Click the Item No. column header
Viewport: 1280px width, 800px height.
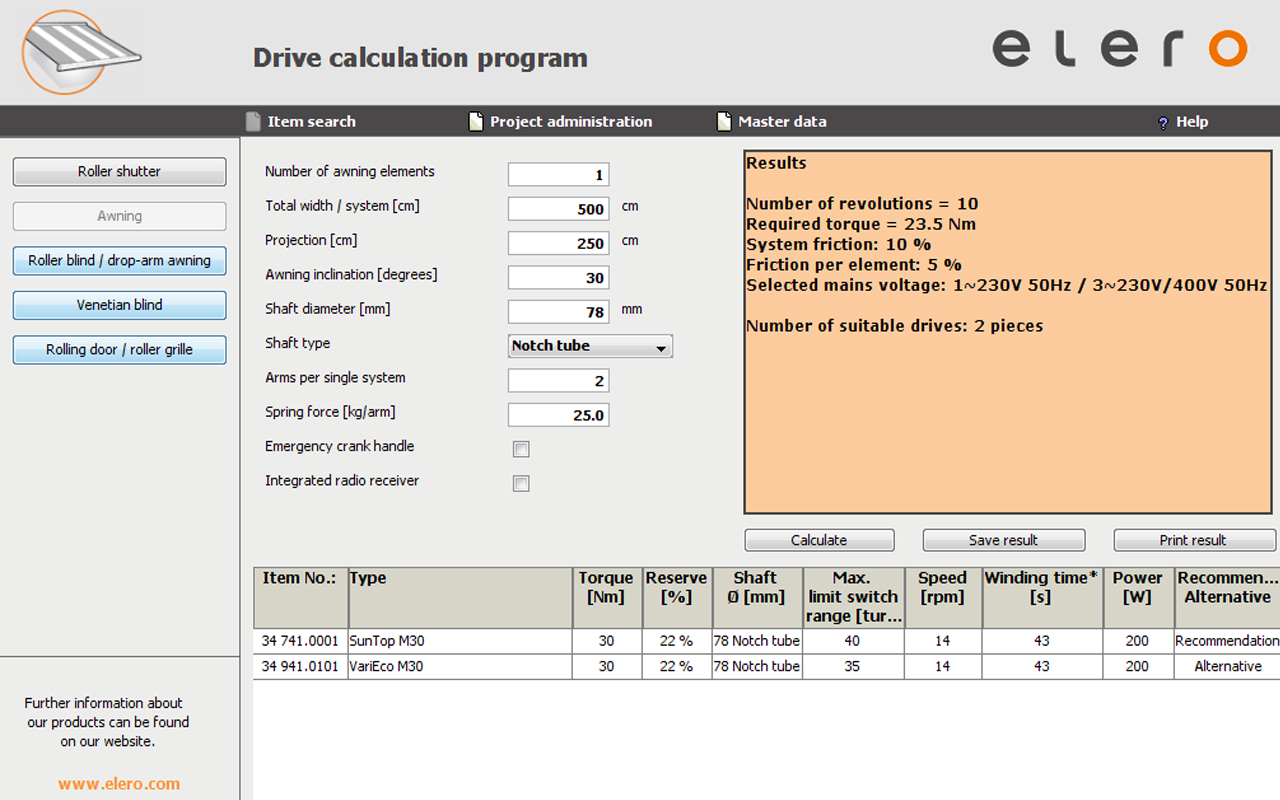click(x=300, y=598)
